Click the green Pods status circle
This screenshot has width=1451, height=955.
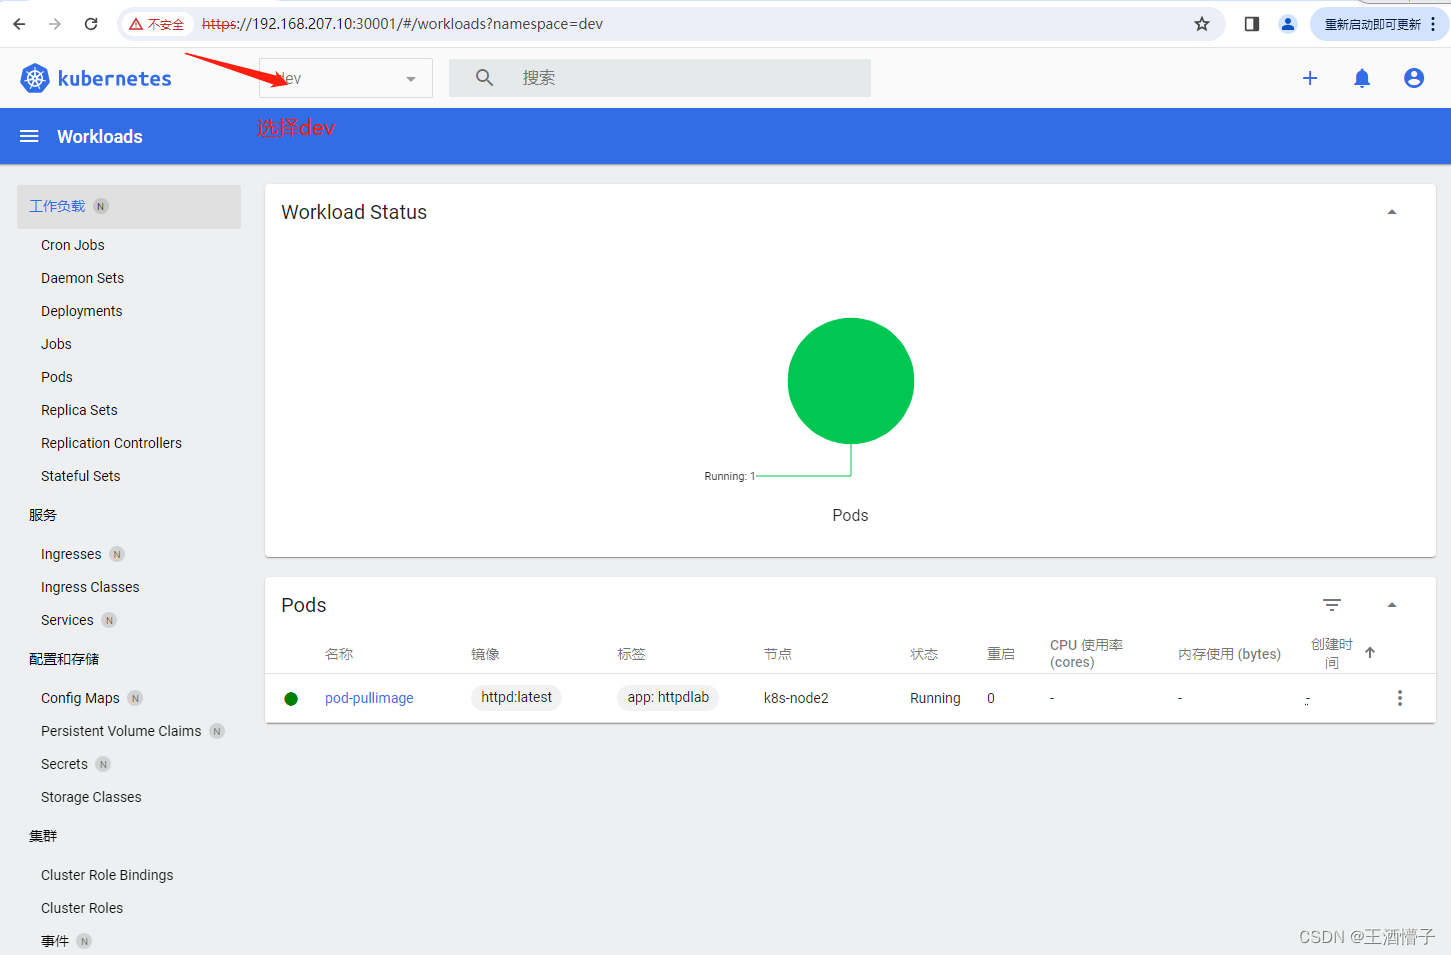851,381
